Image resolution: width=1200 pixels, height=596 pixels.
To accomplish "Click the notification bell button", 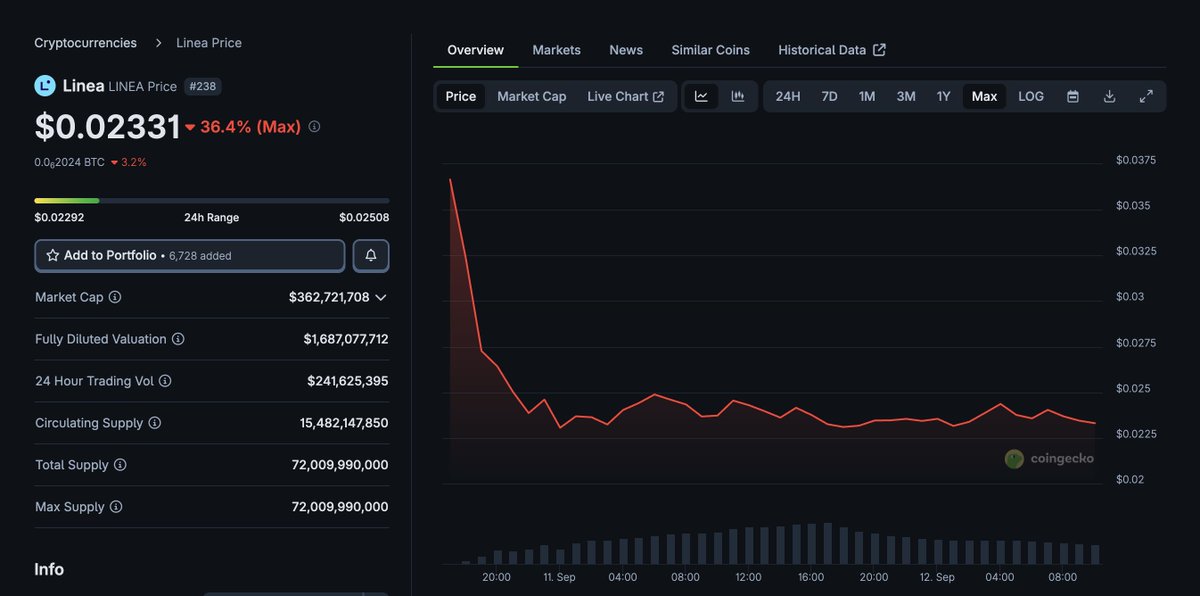I will (x=371, y=255).
